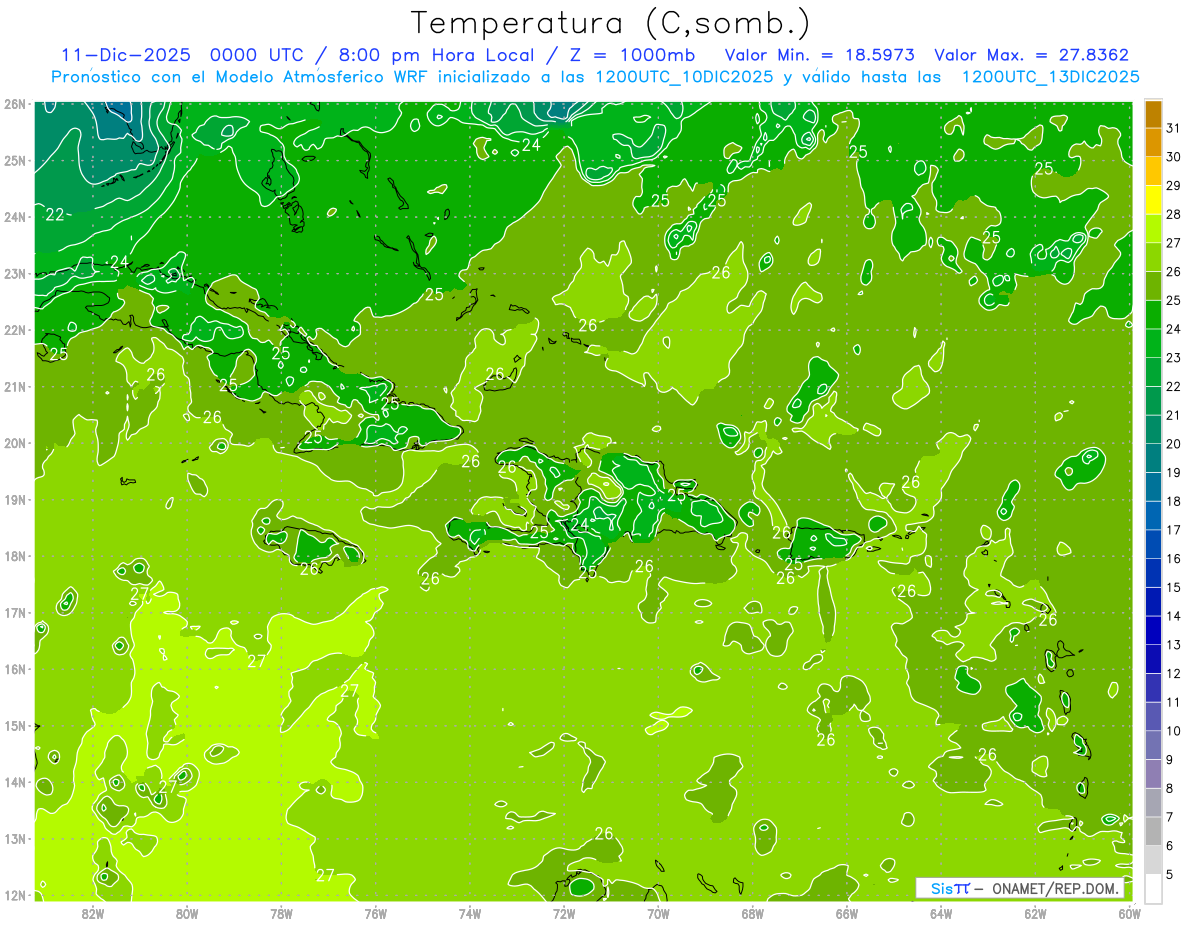Click the legend value "29"

click(x=1174, y=186)
